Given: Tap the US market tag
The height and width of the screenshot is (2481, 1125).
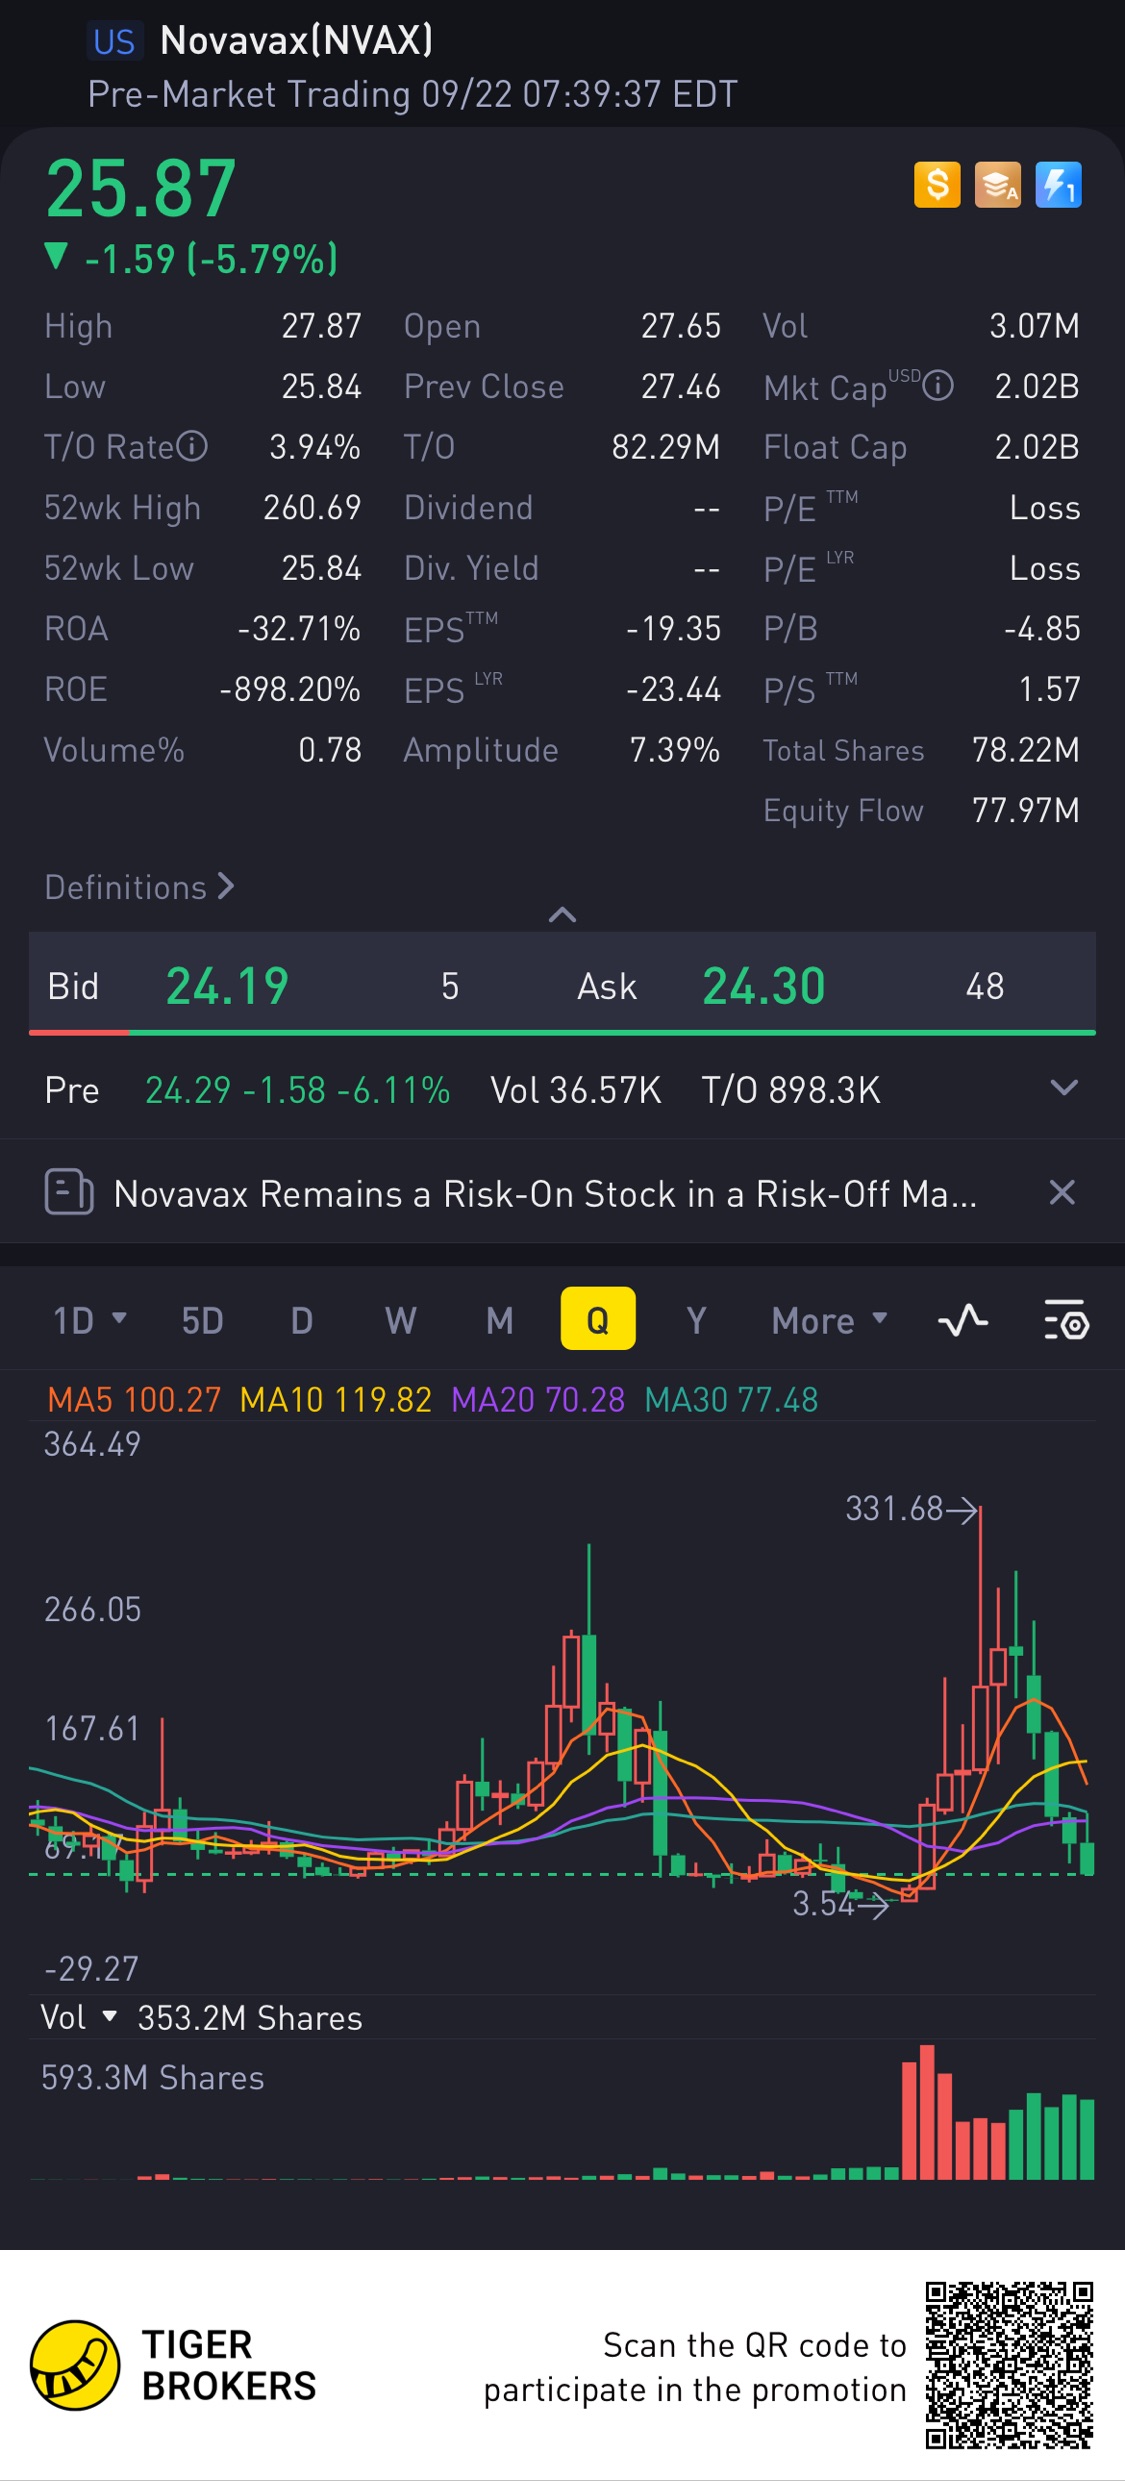Looking at the screenshot, I should click(114, 41).
